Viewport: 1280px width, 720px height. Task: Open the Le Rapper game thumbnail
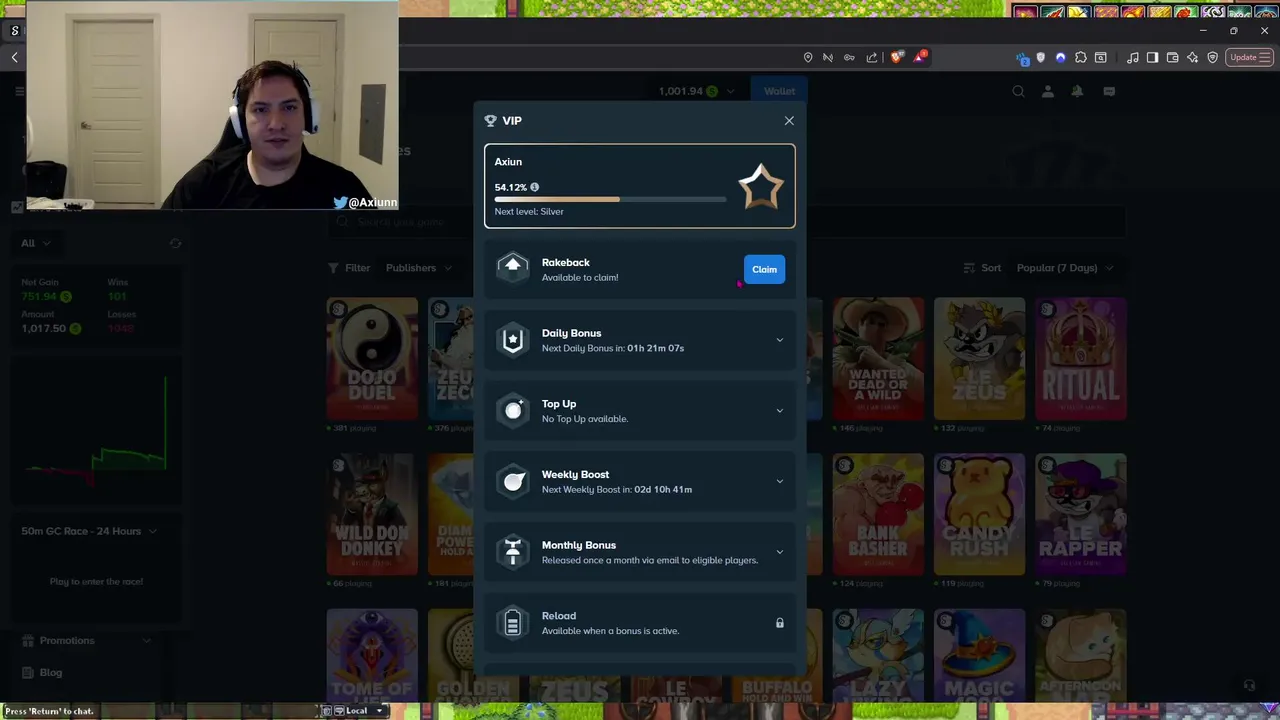point(1081,514)
